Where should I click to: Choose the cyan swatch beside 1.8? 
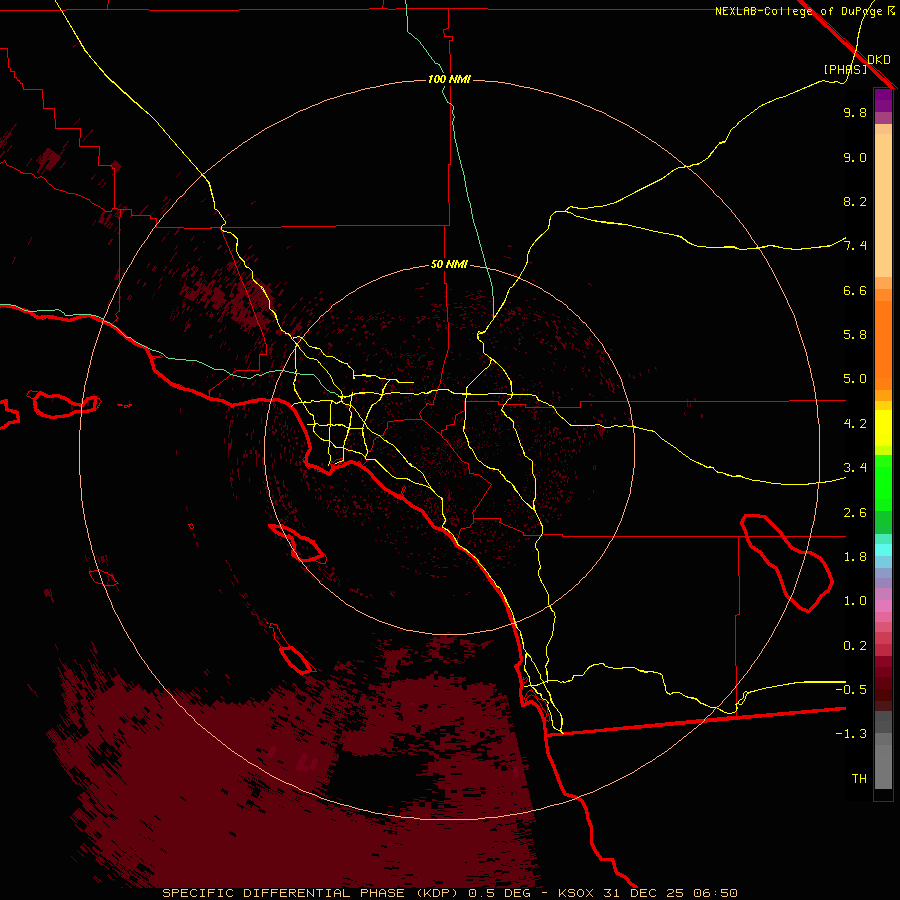pos(883,550)
